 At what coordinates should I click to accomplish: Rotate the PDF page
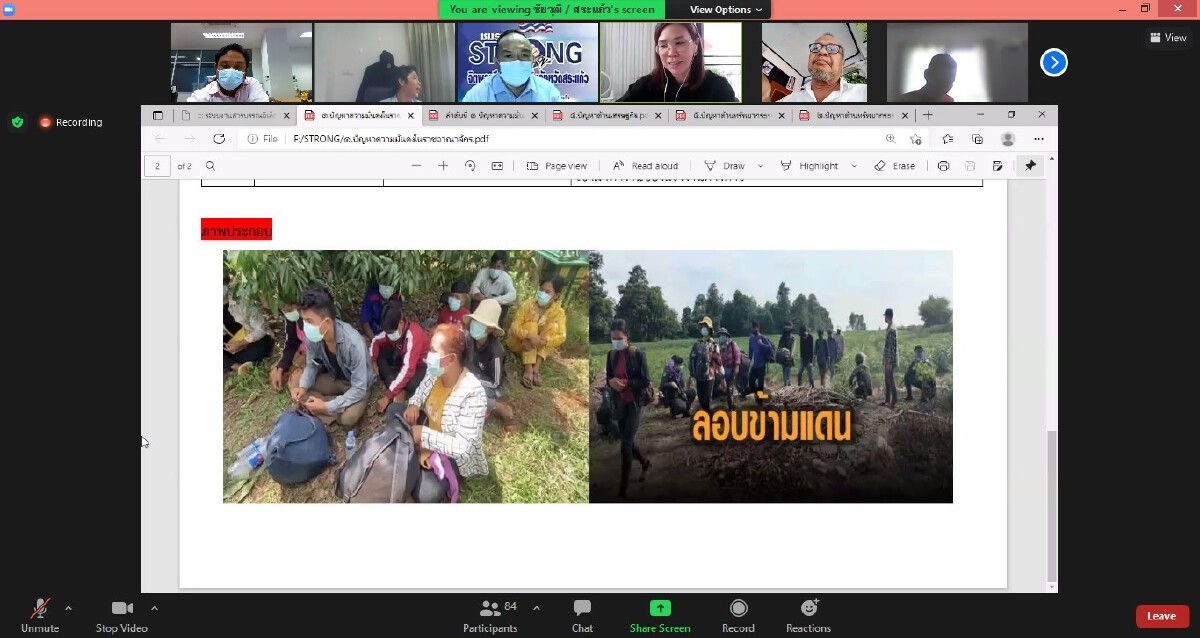pos(470,166)
